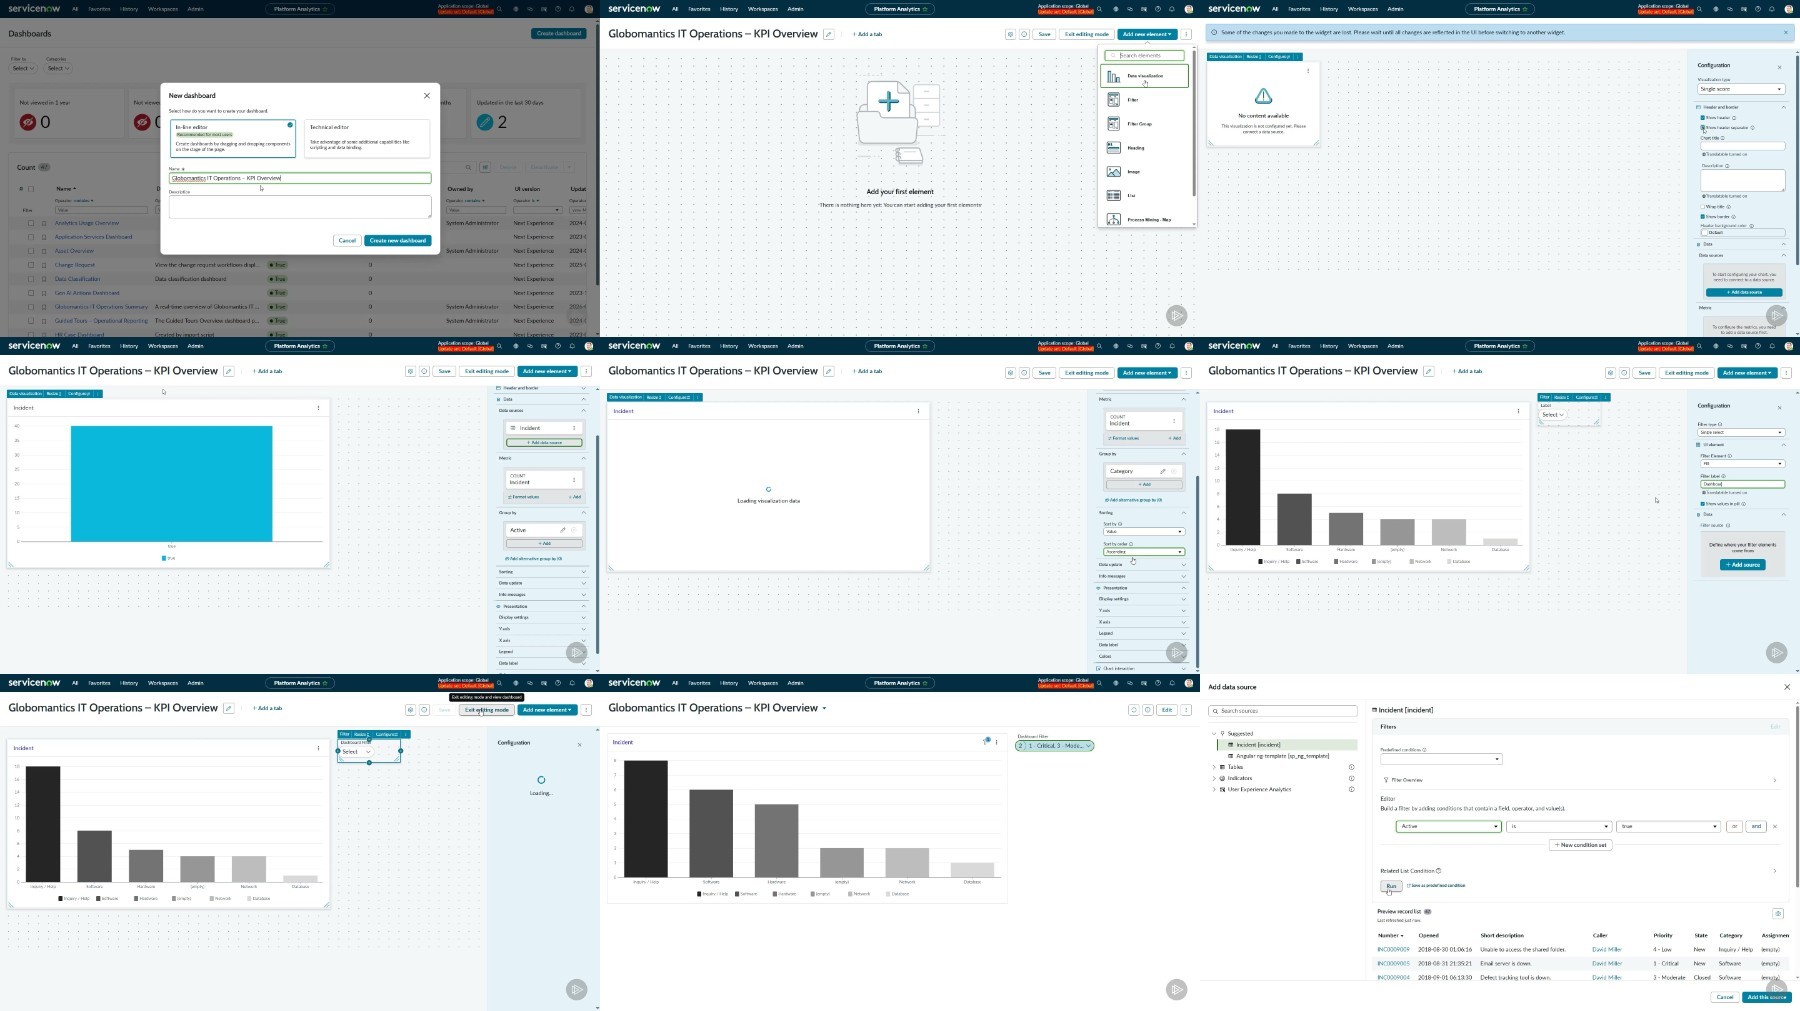Choose the Filter Group element icon
Image resolution: width=1800 pixels, height=1011 pixels.
(x=1113, y=124)
